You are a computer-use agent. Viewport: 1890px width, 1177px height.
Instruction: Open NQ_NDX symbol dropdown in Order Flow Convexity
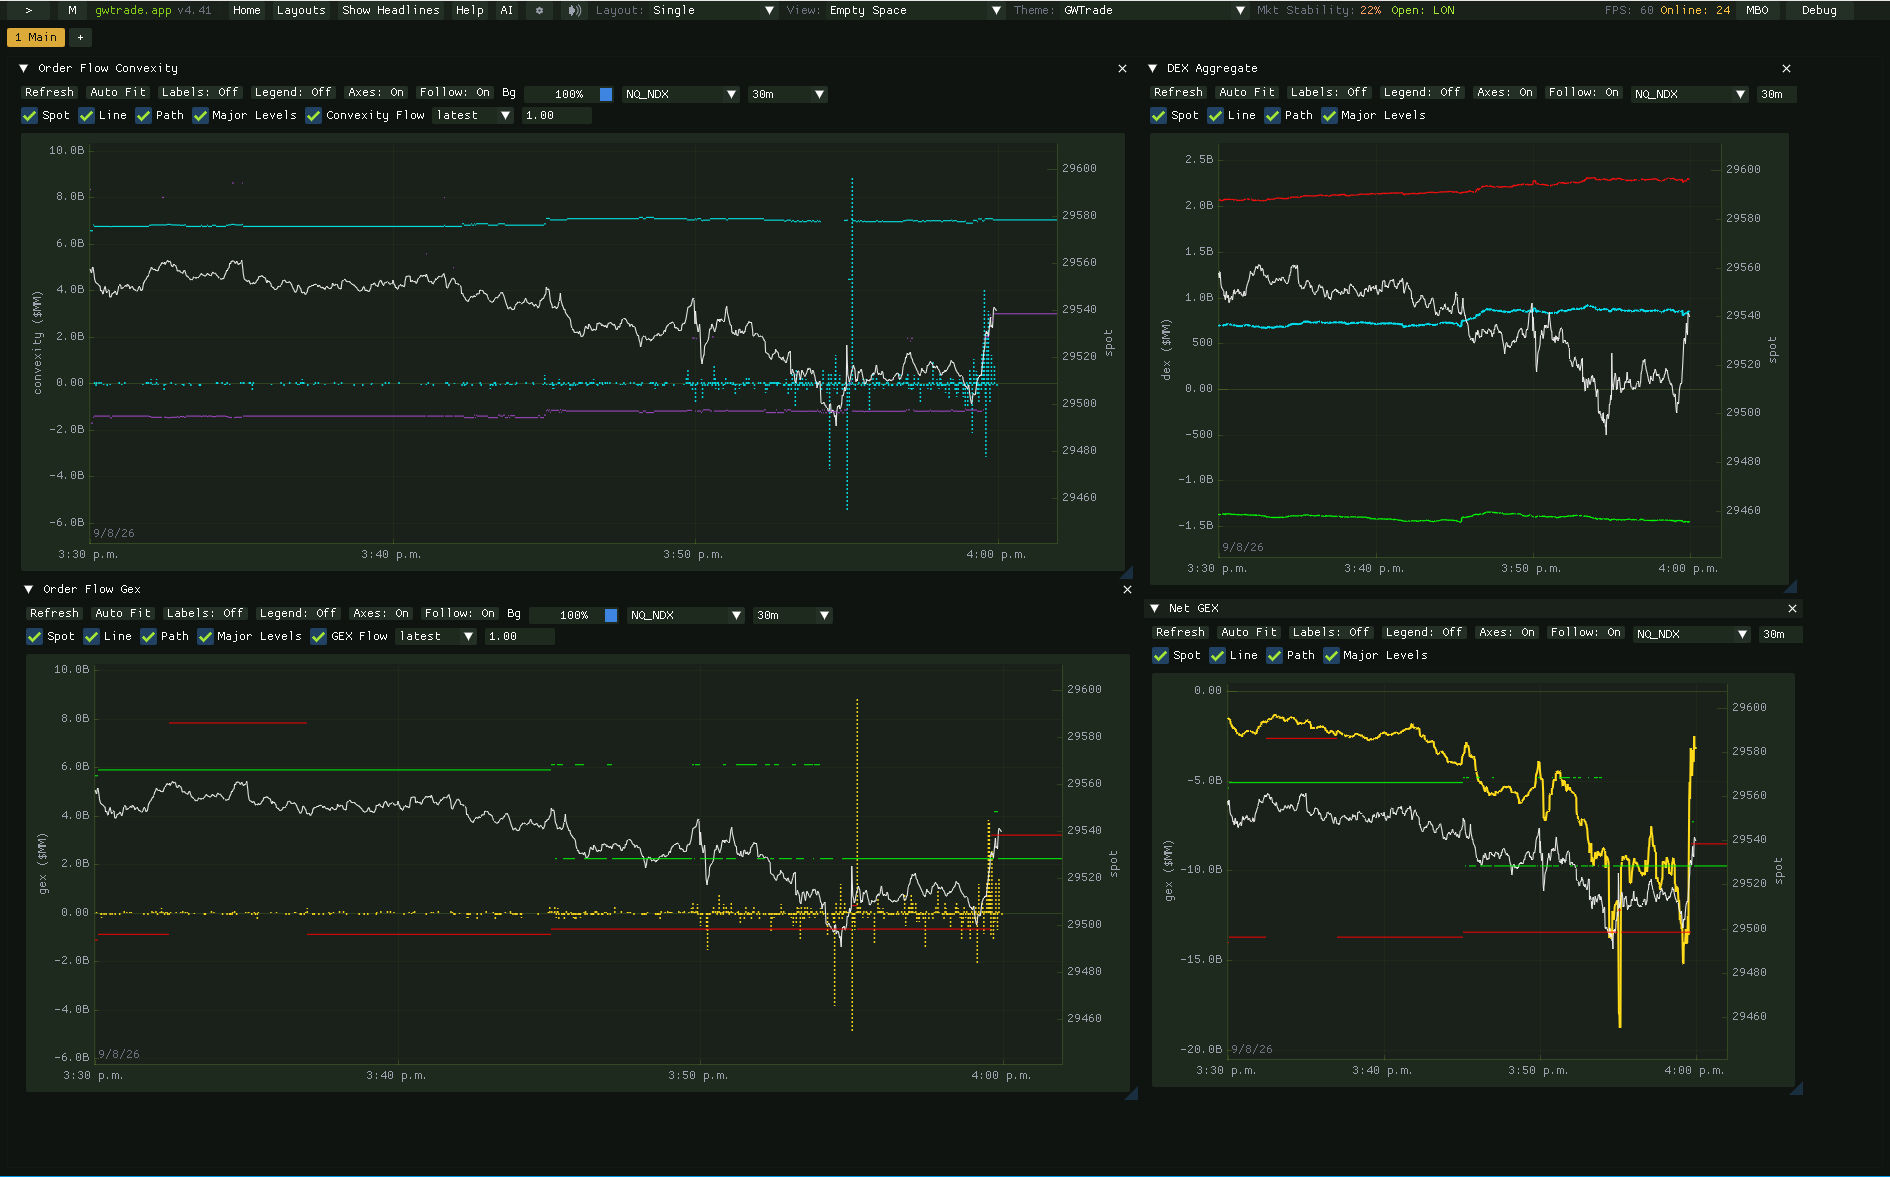pos(680,94)
